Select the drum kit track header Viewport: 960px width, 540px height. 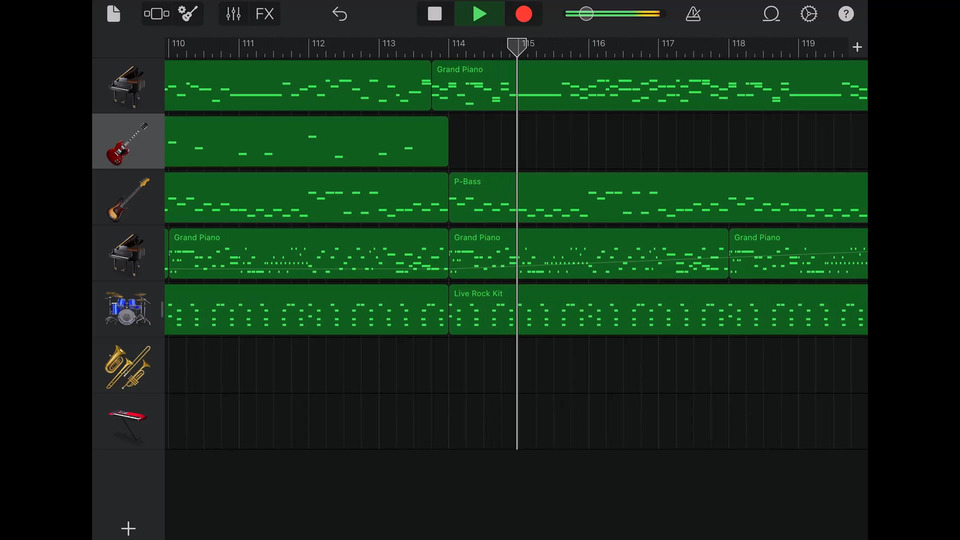(x=128, y=309)
